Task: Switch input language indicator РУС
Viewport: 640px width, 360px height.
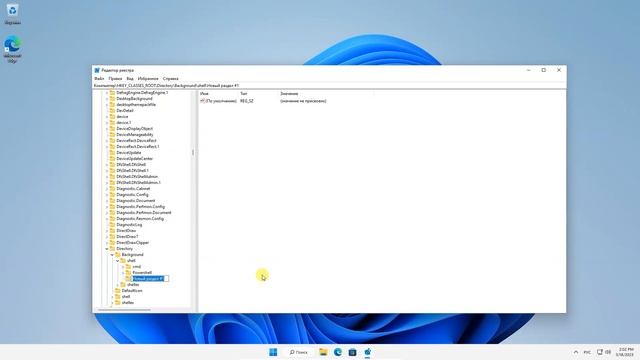Action: click(x=587, y=352)
